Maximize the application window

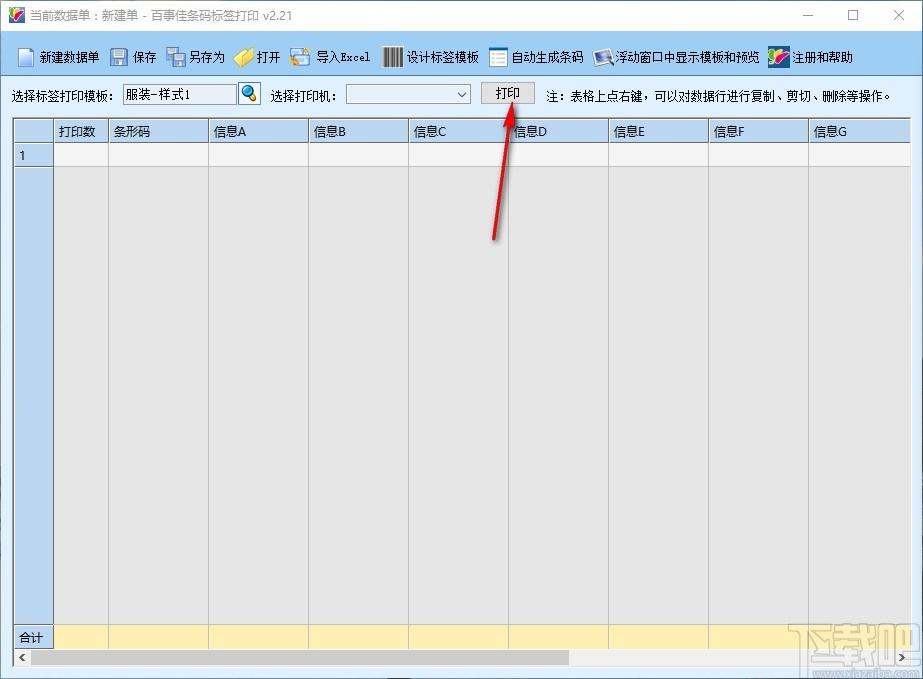pos(853,15)
